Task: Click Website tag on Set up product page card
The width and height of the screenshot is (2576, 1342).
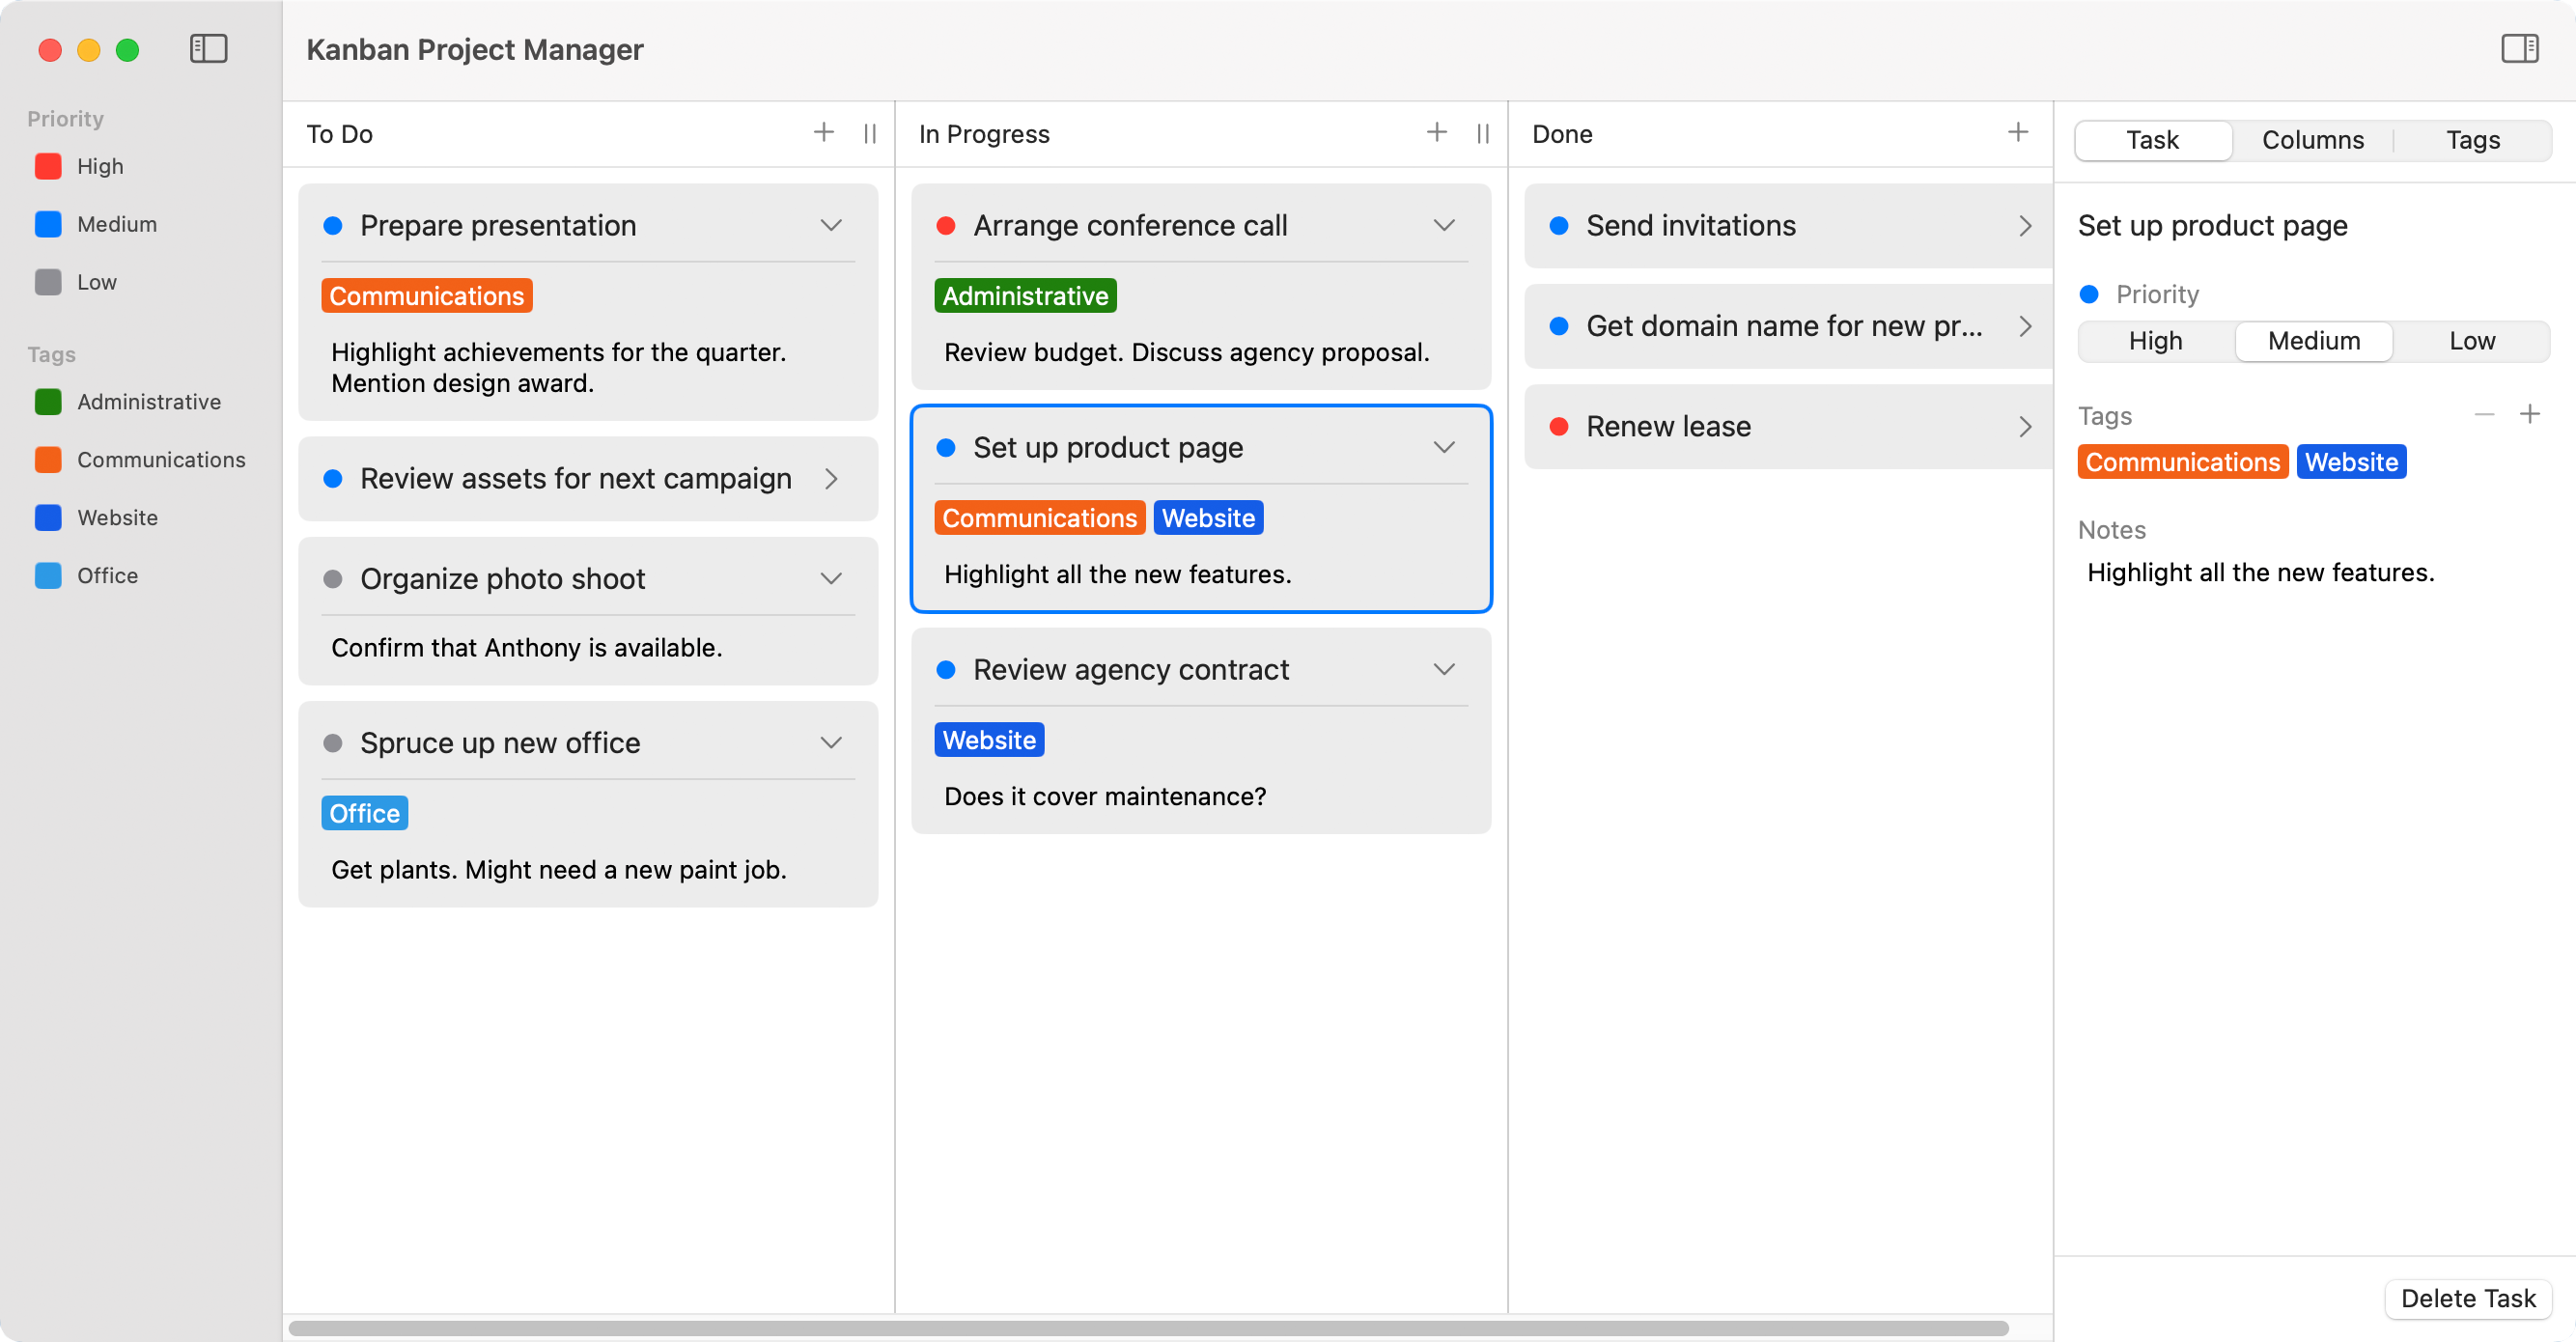Action: click(1208, 518)
